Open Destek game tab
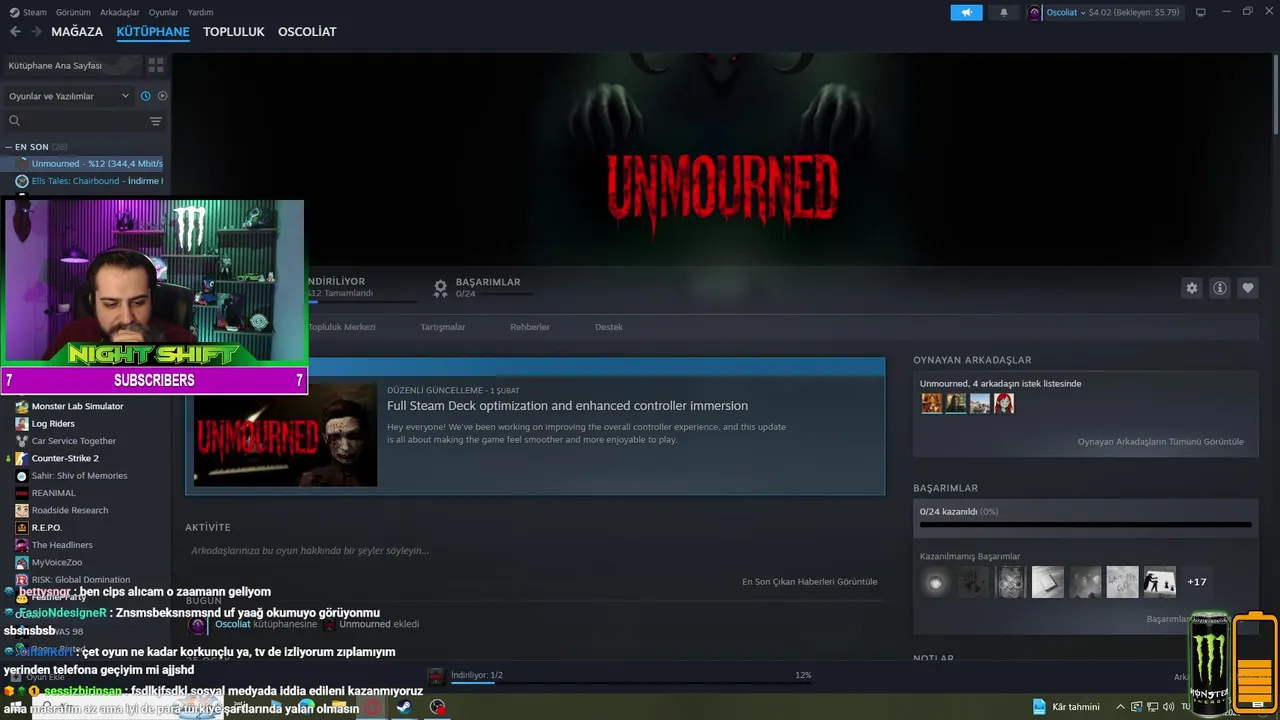This screenshot has width=1280, height=720. click(609, 327)
